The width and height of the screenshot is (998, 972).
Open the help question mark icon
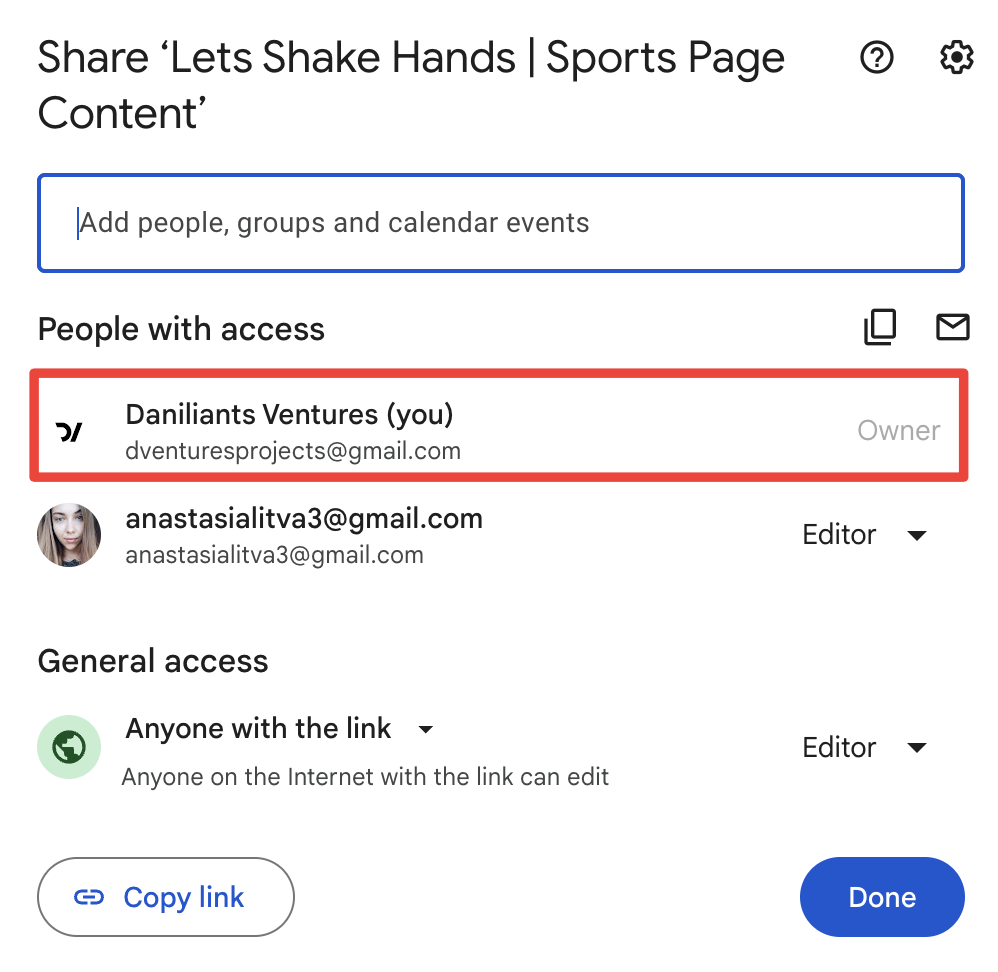tap(877, 59)
